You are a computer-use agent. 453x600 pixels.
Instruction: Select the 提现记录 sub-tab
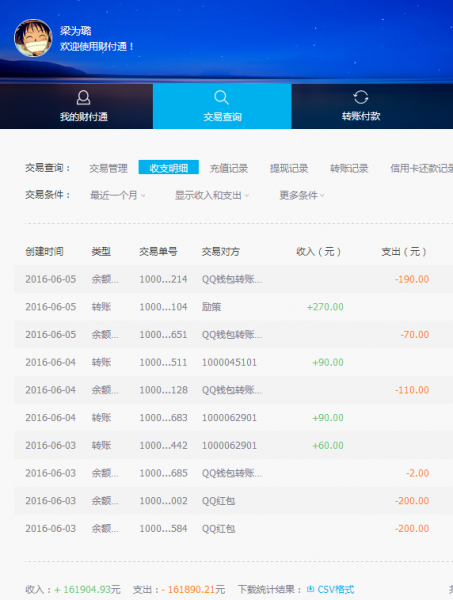tap(289, 168)
